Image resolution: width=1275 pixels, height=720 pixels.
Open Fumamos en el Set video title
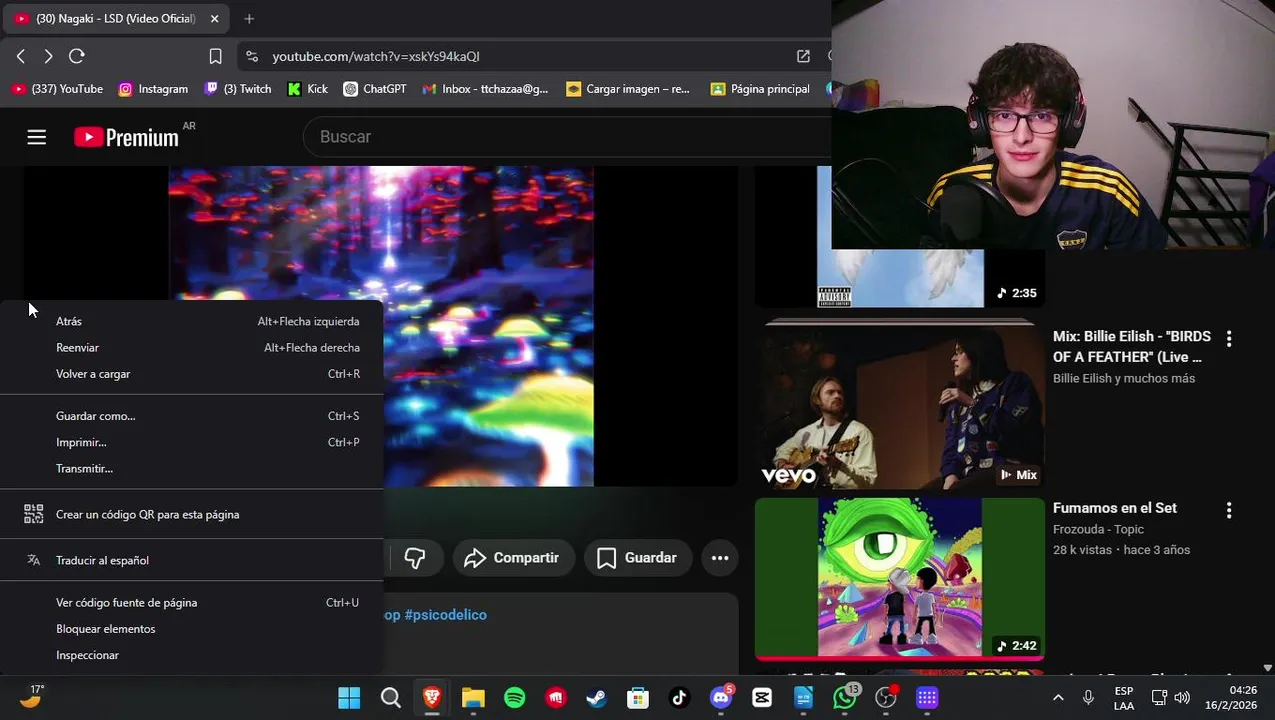(x=1115, y=508)
